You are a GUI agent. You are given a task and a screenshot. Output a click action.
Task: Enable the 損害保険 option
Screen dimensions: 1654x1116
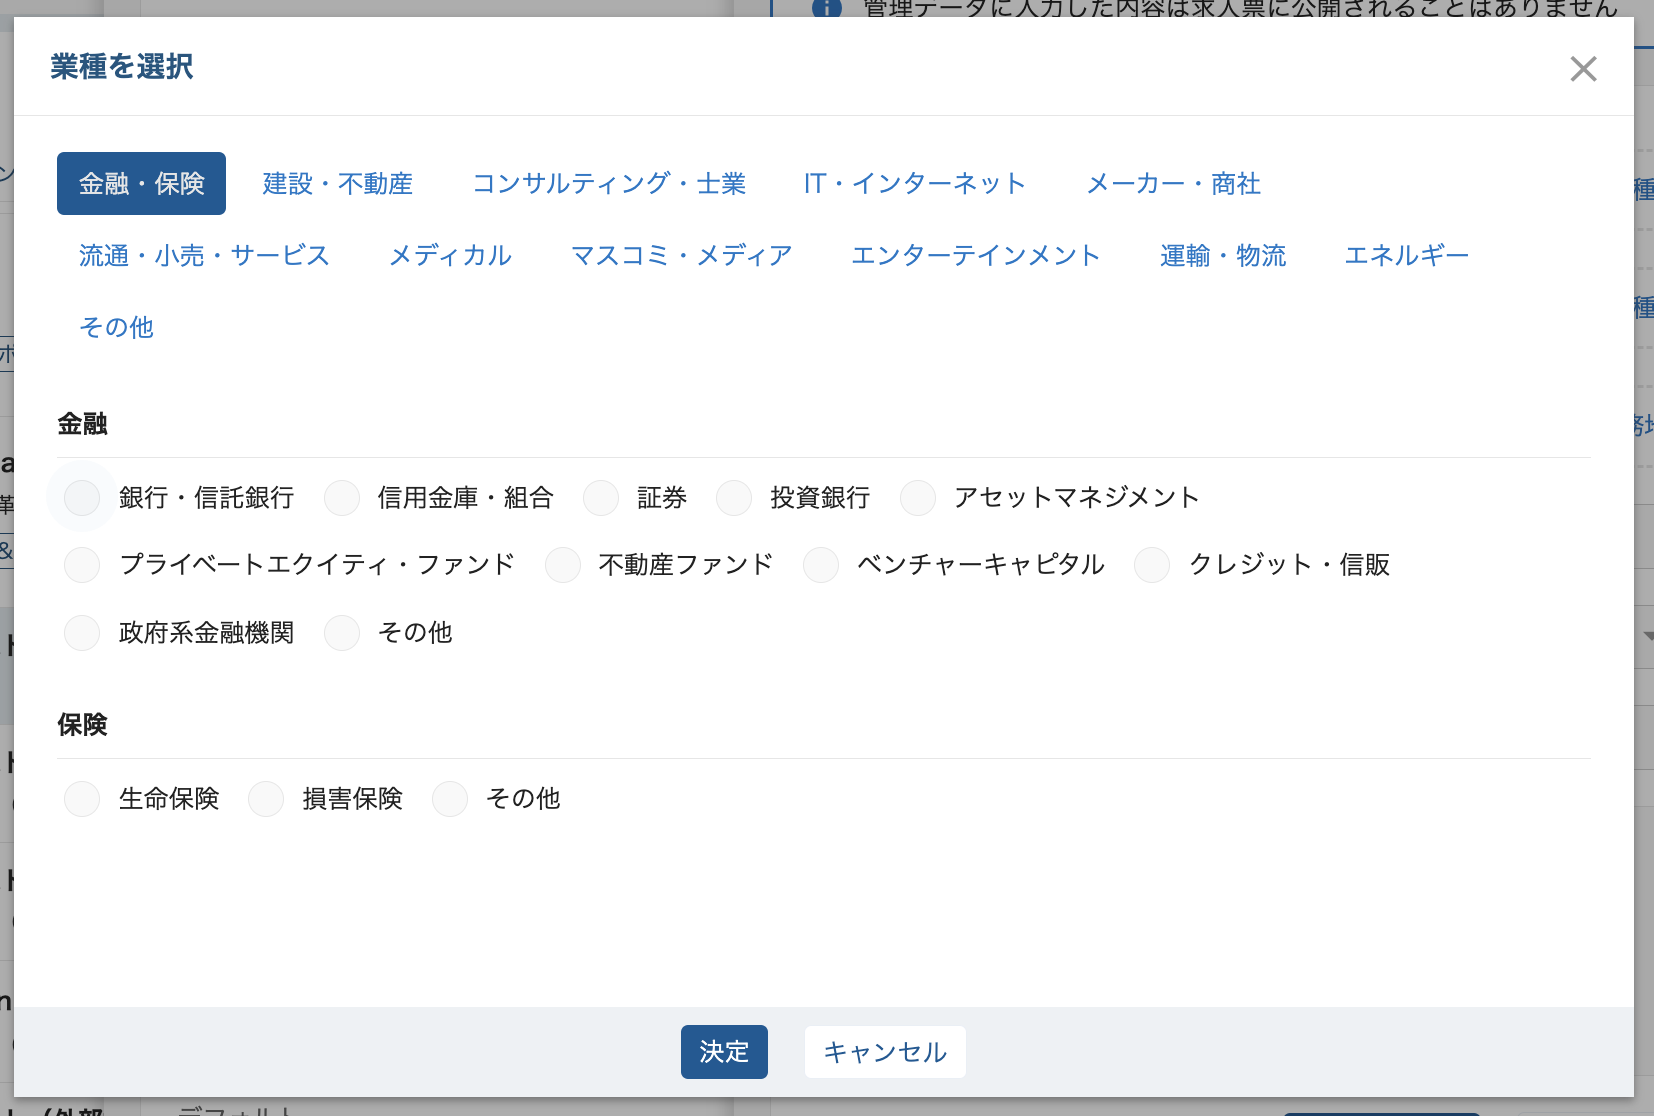(266, 799)
